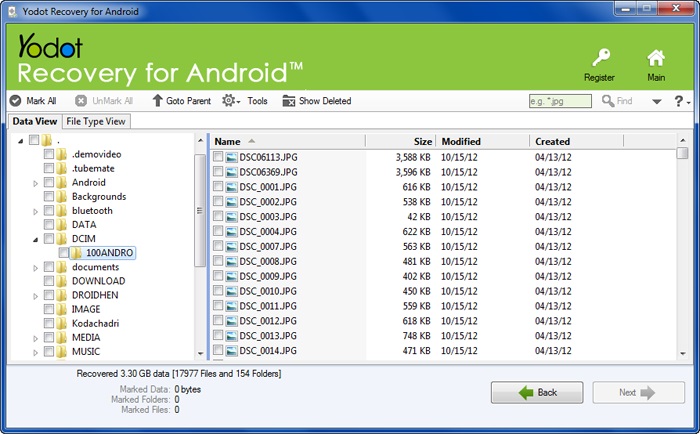Check the DSC06369.JPG file checkbox
This screenshot has width=700, height=434.
[x=218, y=171]
